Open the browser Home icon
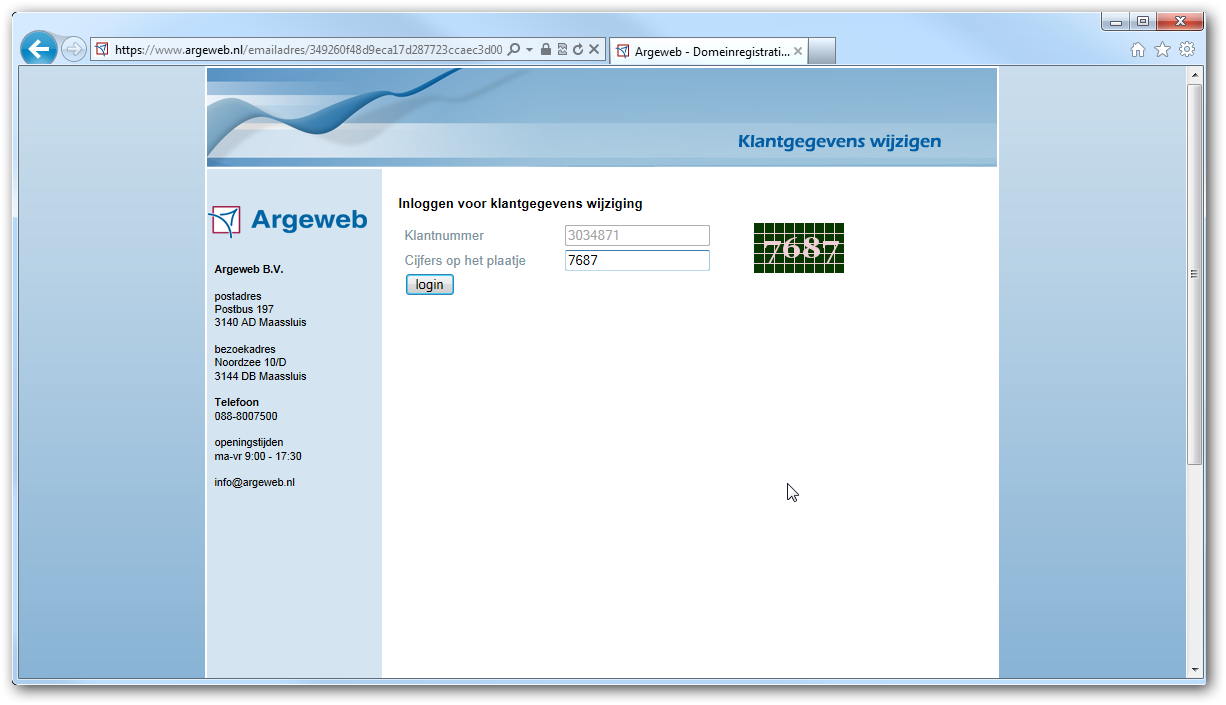Viewport: 1226px width, 705px height. click(x=1137, y=50)
